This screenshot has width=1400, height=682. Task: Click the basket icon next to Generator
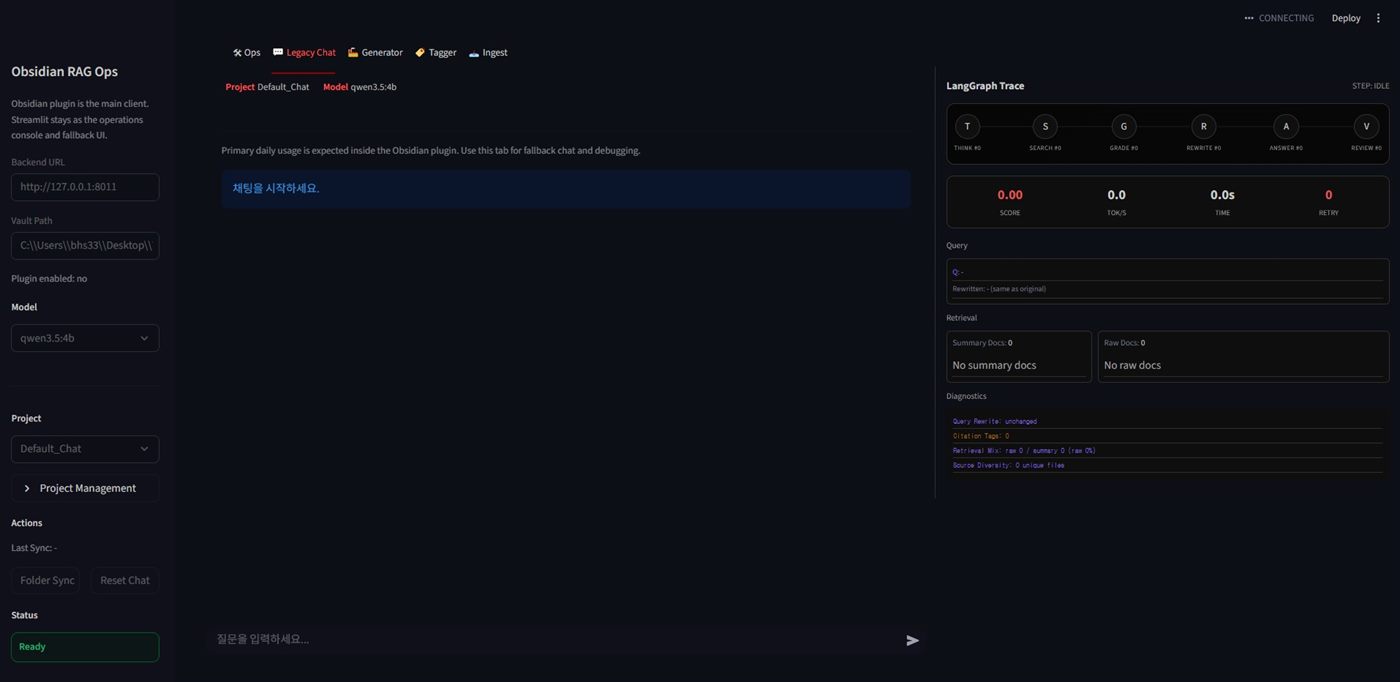click(352, 52)
